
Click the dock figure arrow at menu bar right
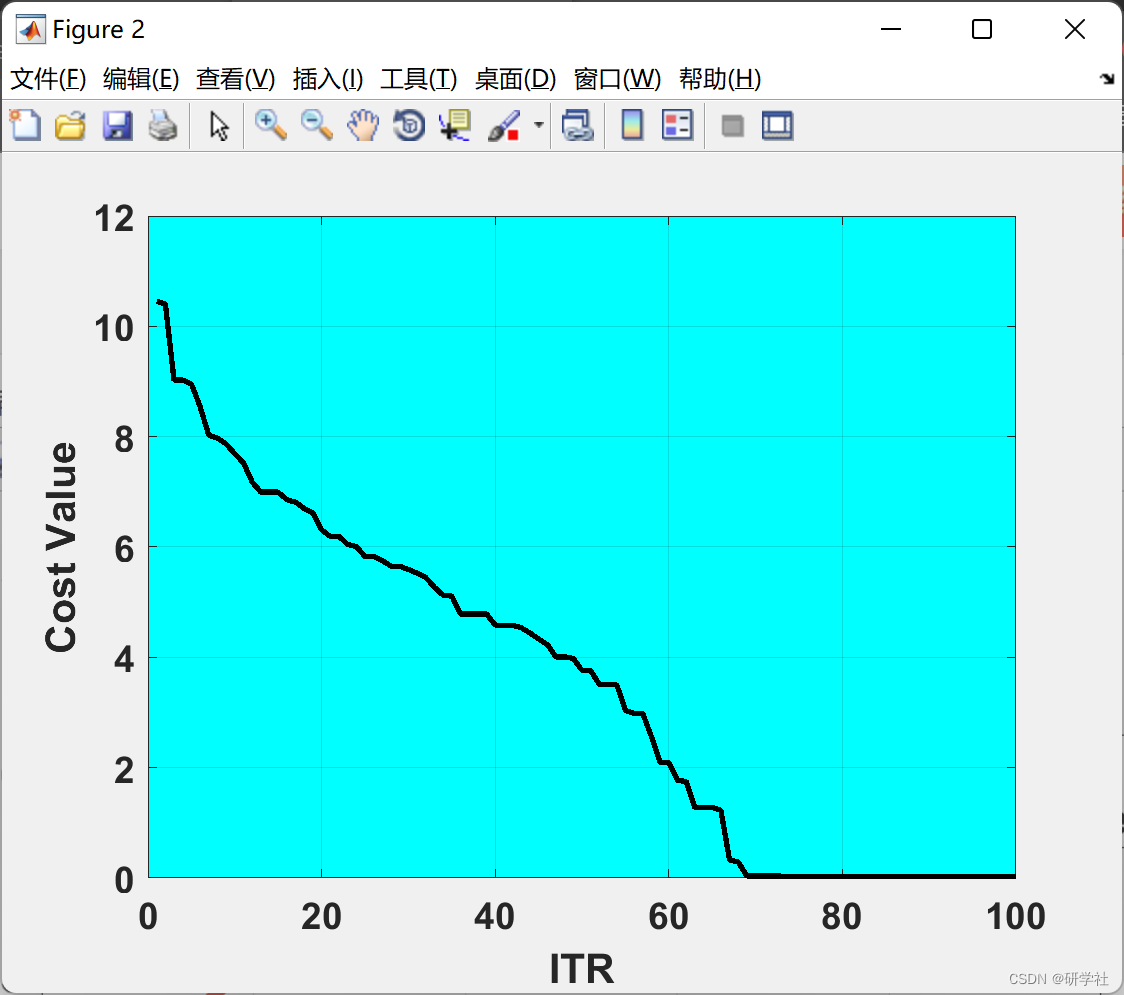1107,78
